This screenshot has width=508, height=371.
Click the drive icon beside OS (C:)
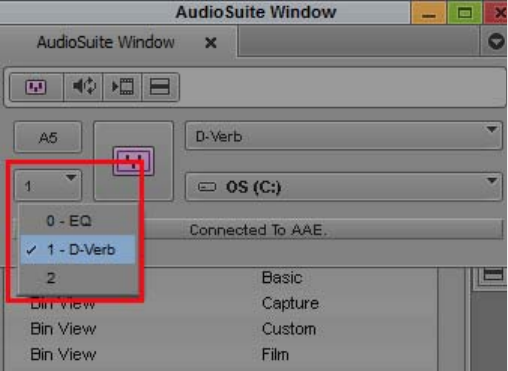pyautogui.click(x=207, y=187)
